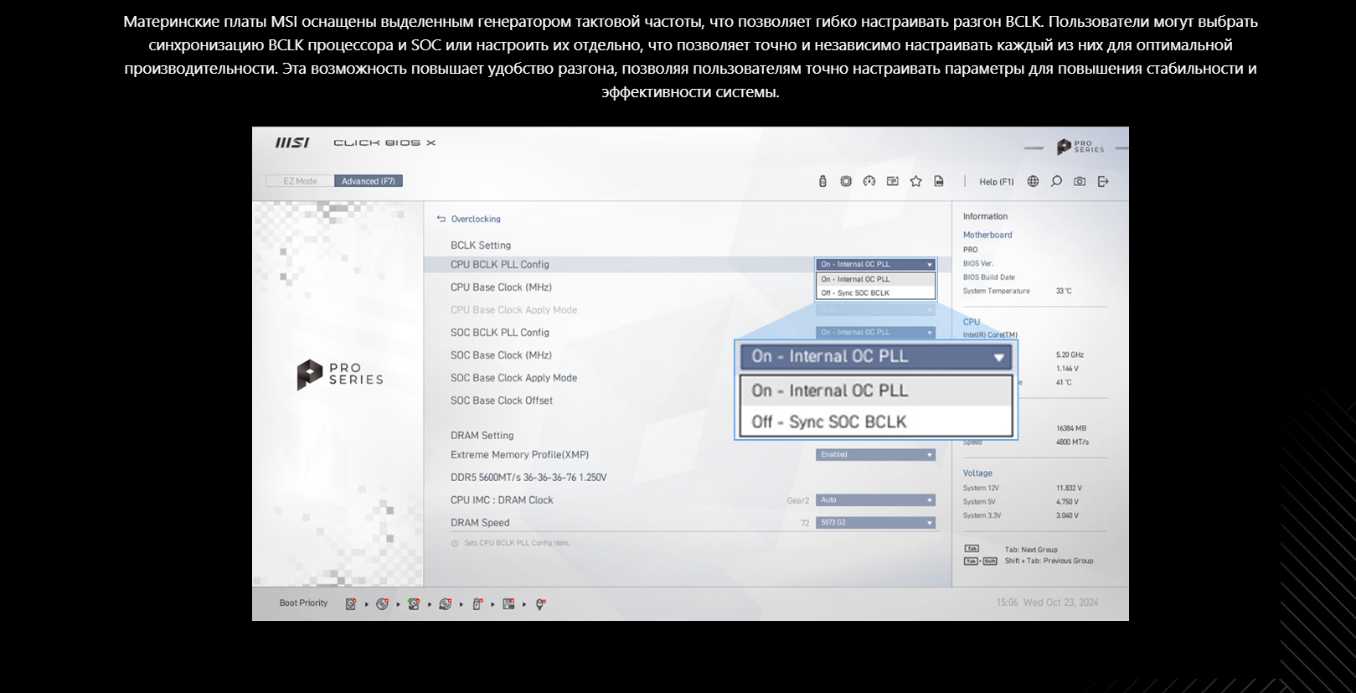Viewport: 1356px width, 693px height.
Task: Click the first boot priority device icon
Action: [351, 604]
